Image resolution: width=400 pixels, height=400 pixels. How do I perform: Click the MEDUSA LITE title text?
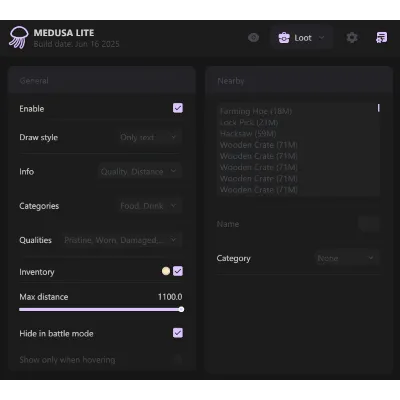tap(64, 33)
